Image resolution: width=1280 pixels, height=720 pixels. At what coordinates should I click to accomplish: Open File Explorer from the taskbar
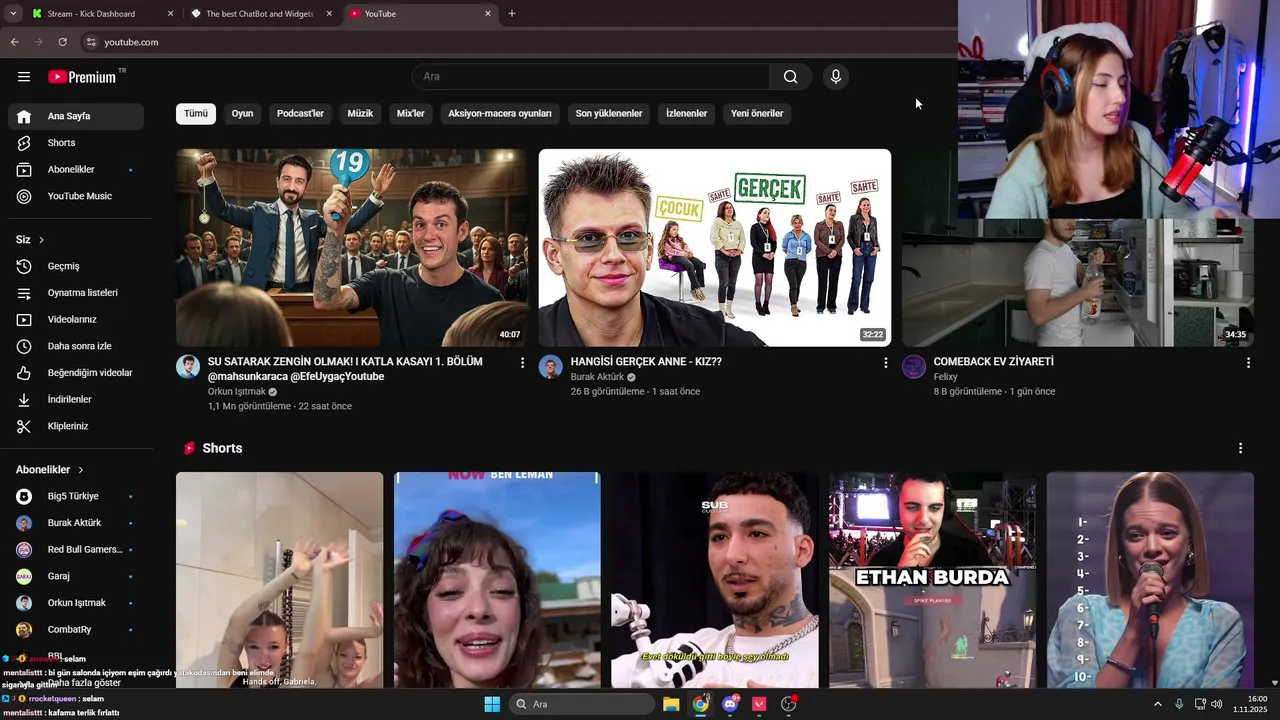click(x=671, y=704)
